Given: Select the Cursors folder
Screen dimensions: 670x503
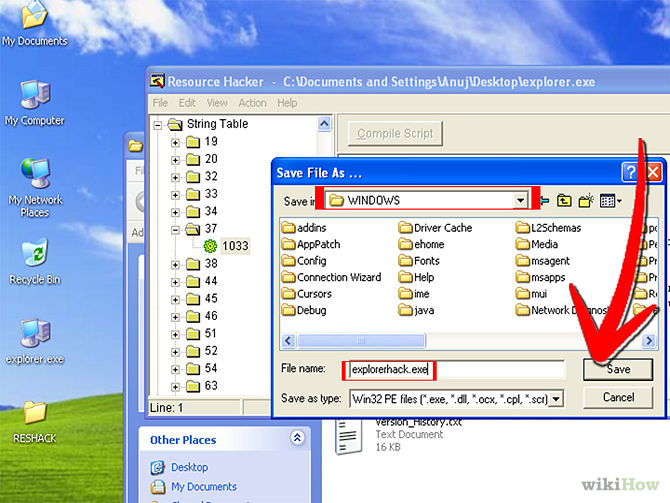Looking at the screenshot, I should pos(307,294).
